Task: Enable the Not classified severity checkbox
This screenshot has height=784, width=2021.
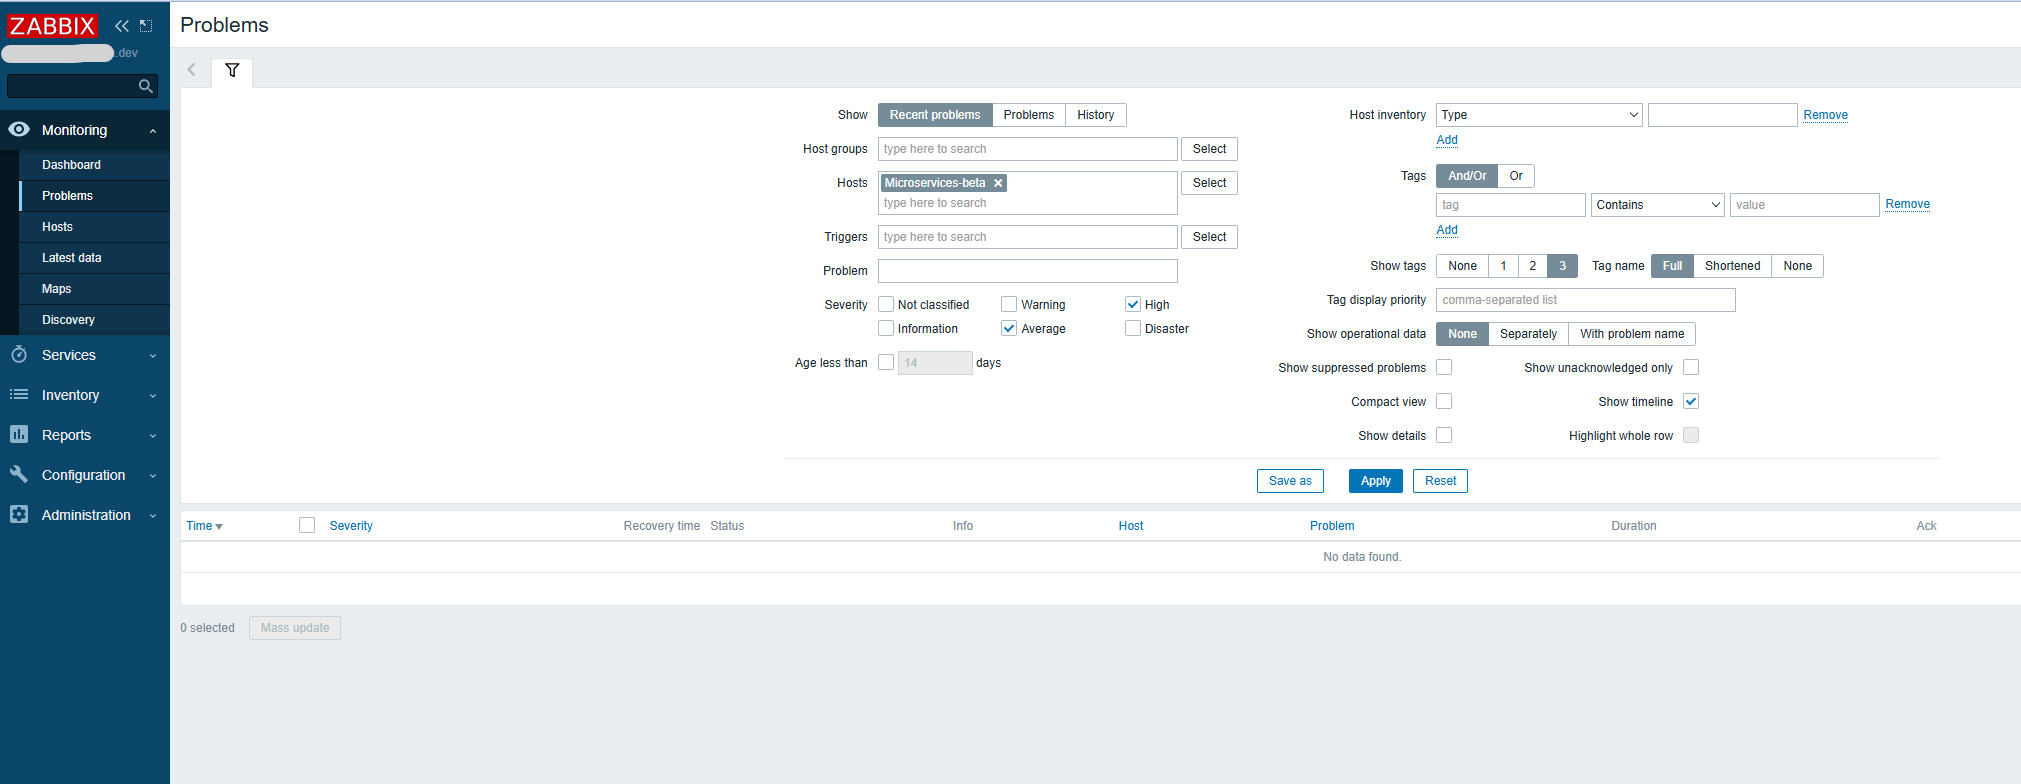Action: tap(886, 304)
